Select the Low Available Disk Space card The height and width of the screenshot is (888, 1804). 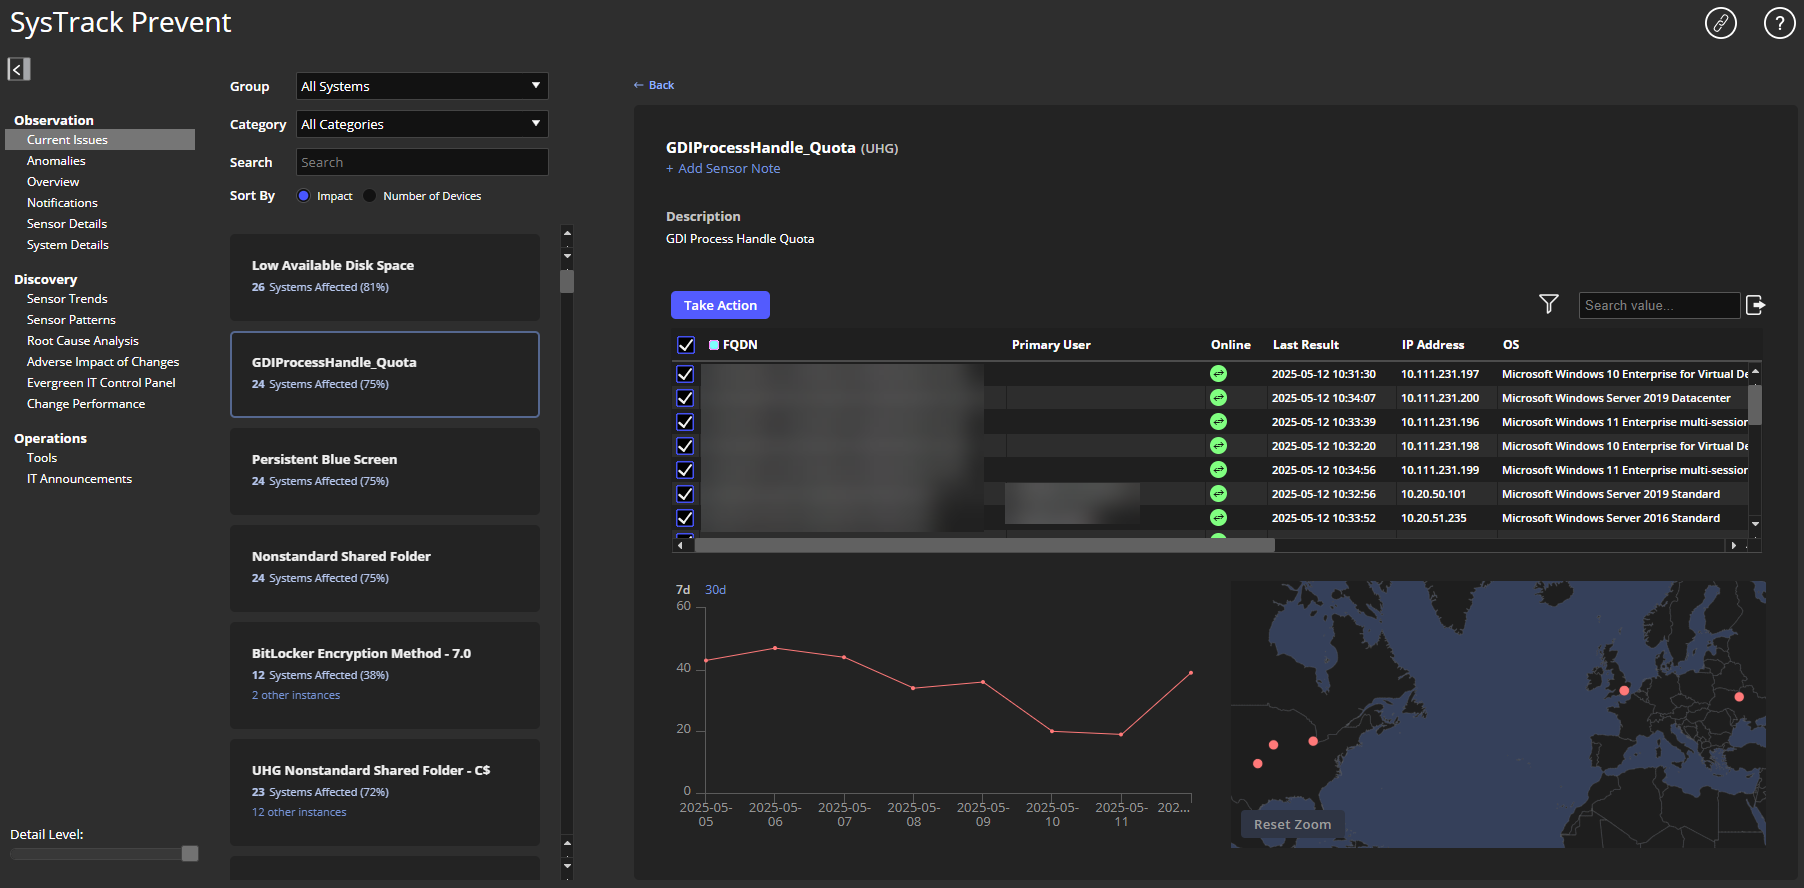385,277
